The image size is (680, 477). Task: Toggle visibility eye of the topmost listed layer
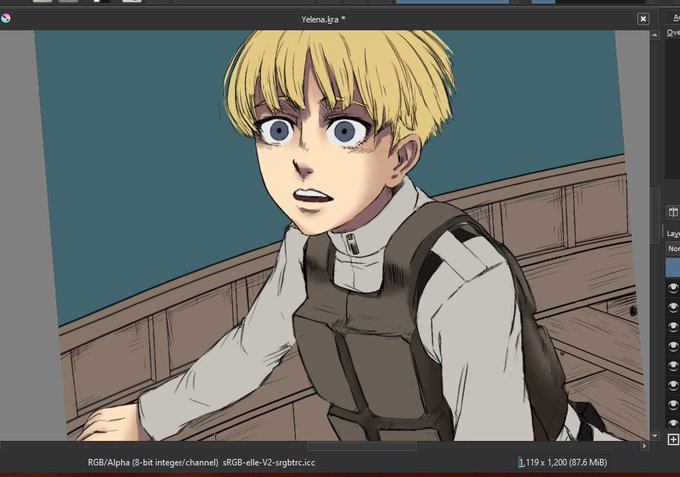tap(673, 288)
